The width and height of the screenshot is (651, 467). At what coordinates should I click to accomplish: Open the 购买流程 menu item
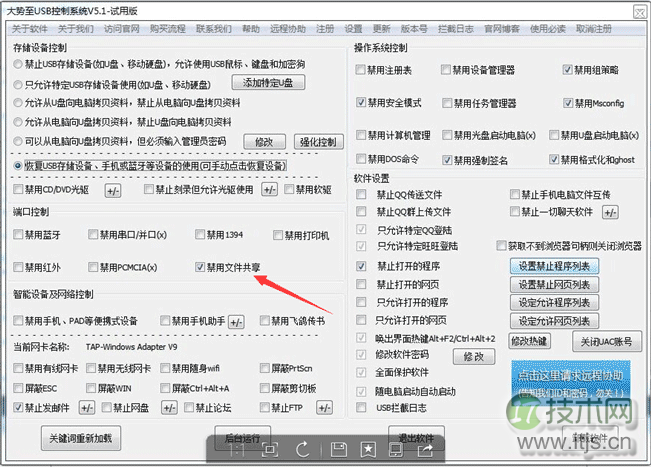(x=167, y=29)
